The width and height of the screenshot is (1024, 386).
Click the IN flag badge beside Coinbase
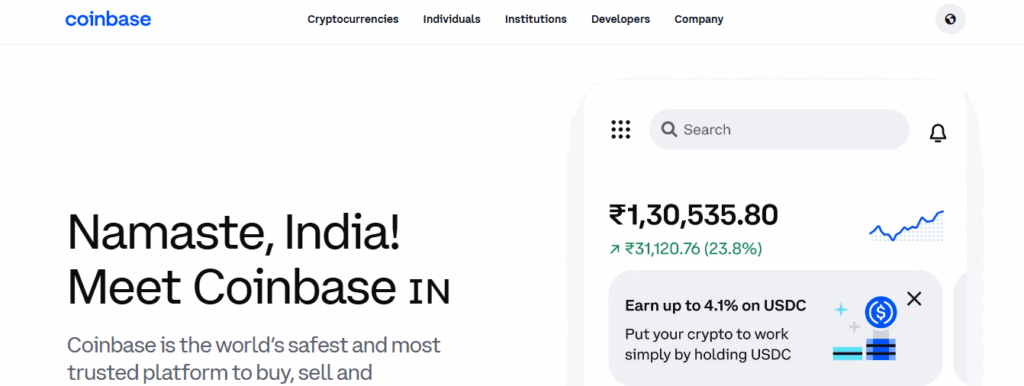pyautogui.click(x=429, y=292)
